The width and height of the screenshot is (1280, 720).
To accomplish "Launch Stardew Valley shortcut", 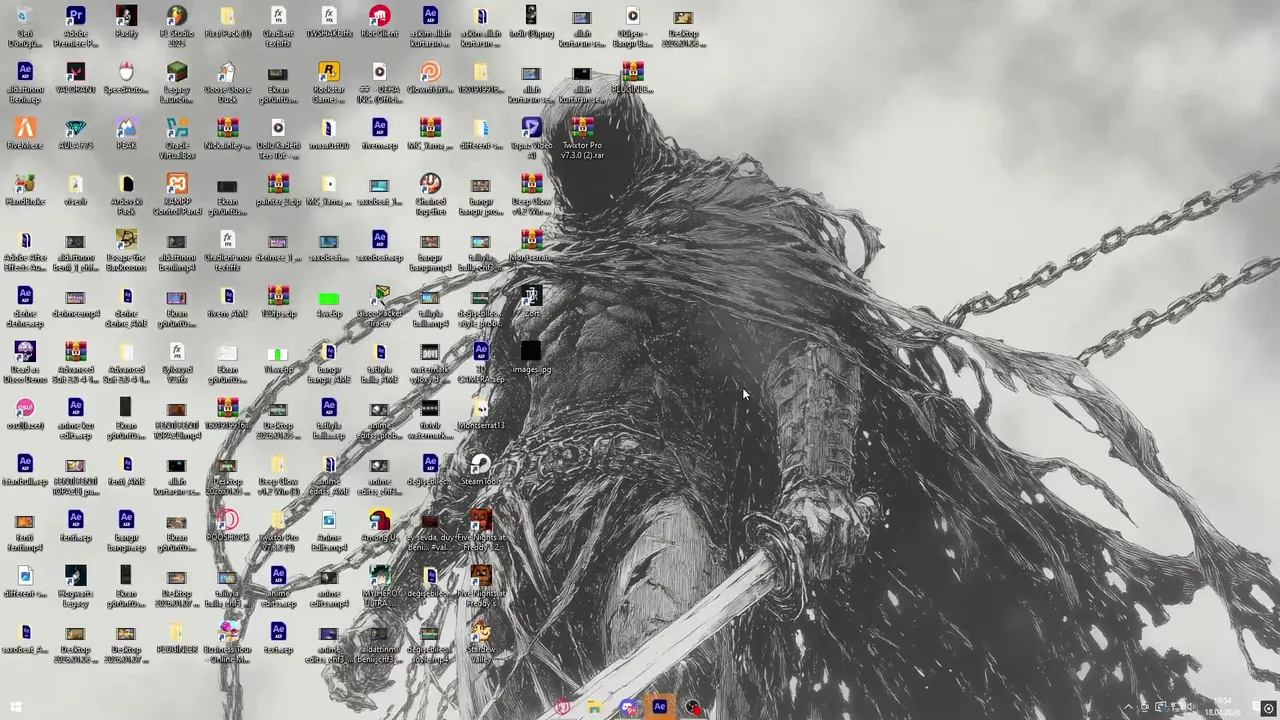I will click(x=481, y=643).
